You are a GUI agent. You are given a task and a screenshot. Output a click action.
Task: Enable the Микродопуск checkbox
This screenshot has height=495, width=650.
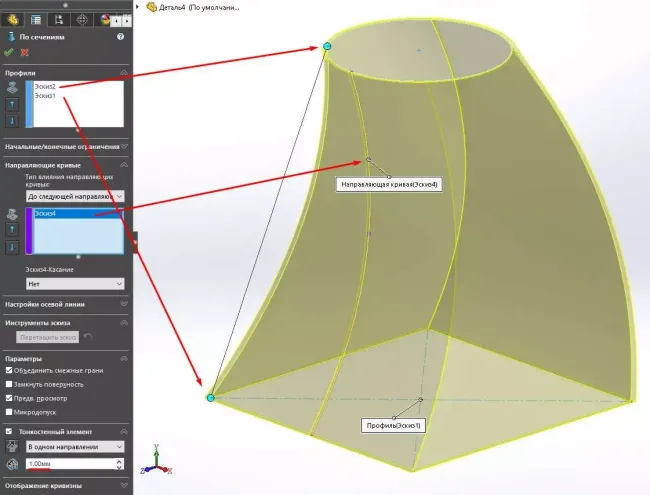tap(9, 412)
